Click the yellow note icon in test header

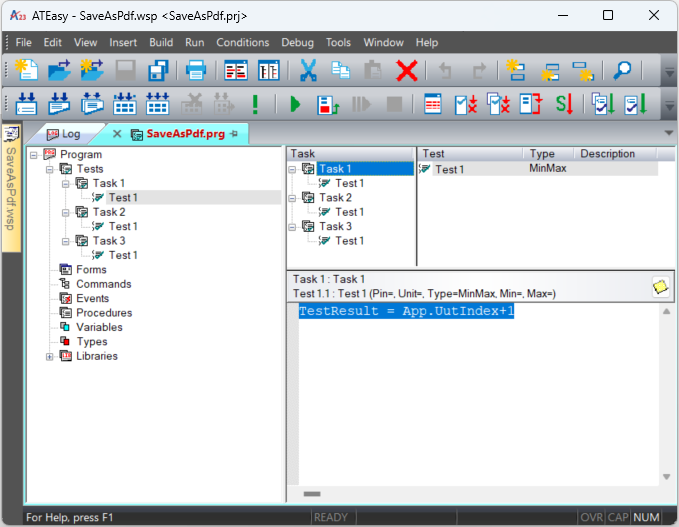point(660,287)
